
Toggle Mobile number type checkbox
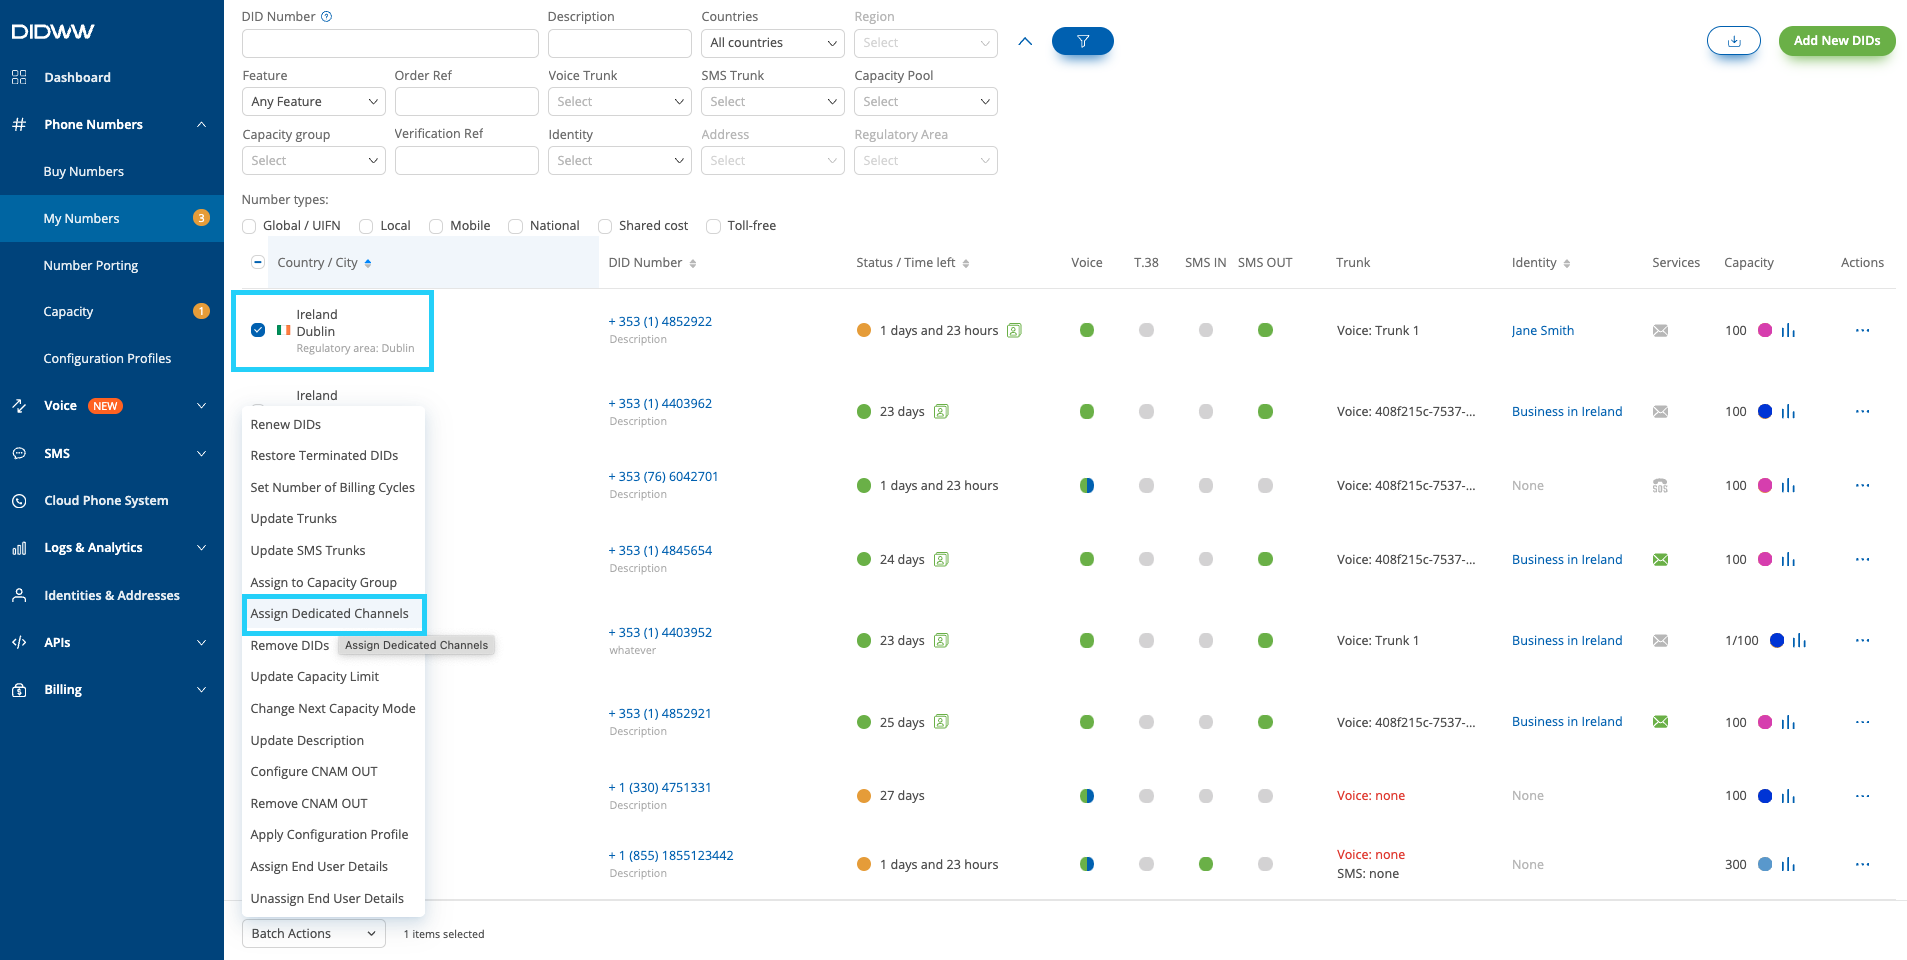point(436,226)
